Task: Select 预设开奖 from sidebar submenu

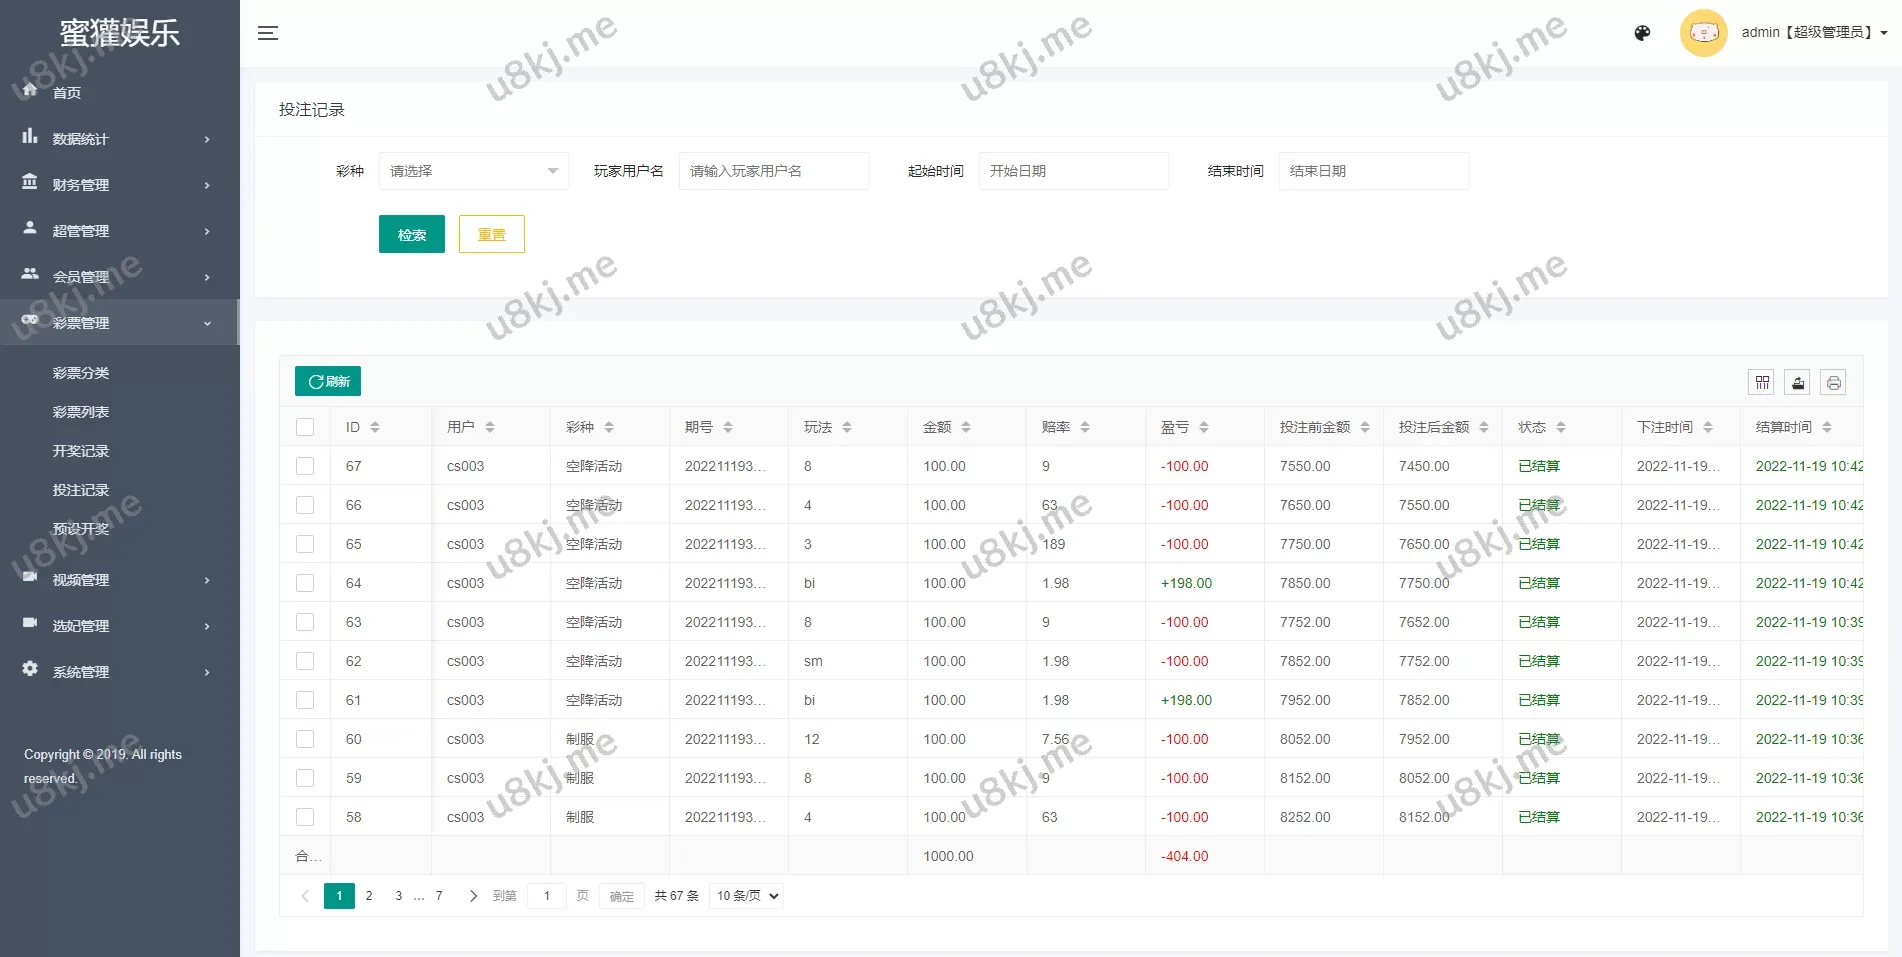Action: coord(81,529)
